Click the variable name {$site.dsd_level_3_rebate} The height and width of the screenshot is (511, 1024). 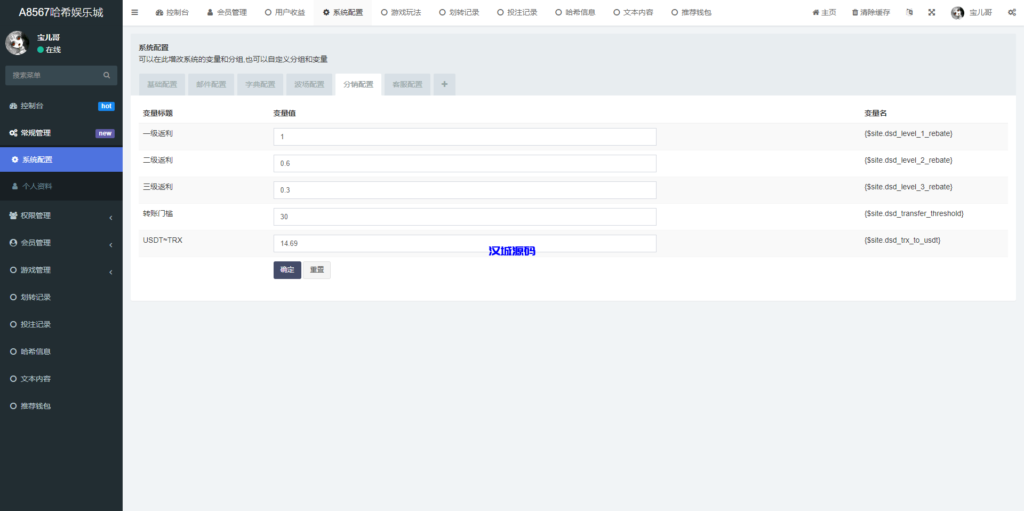(x=908, y=187)
